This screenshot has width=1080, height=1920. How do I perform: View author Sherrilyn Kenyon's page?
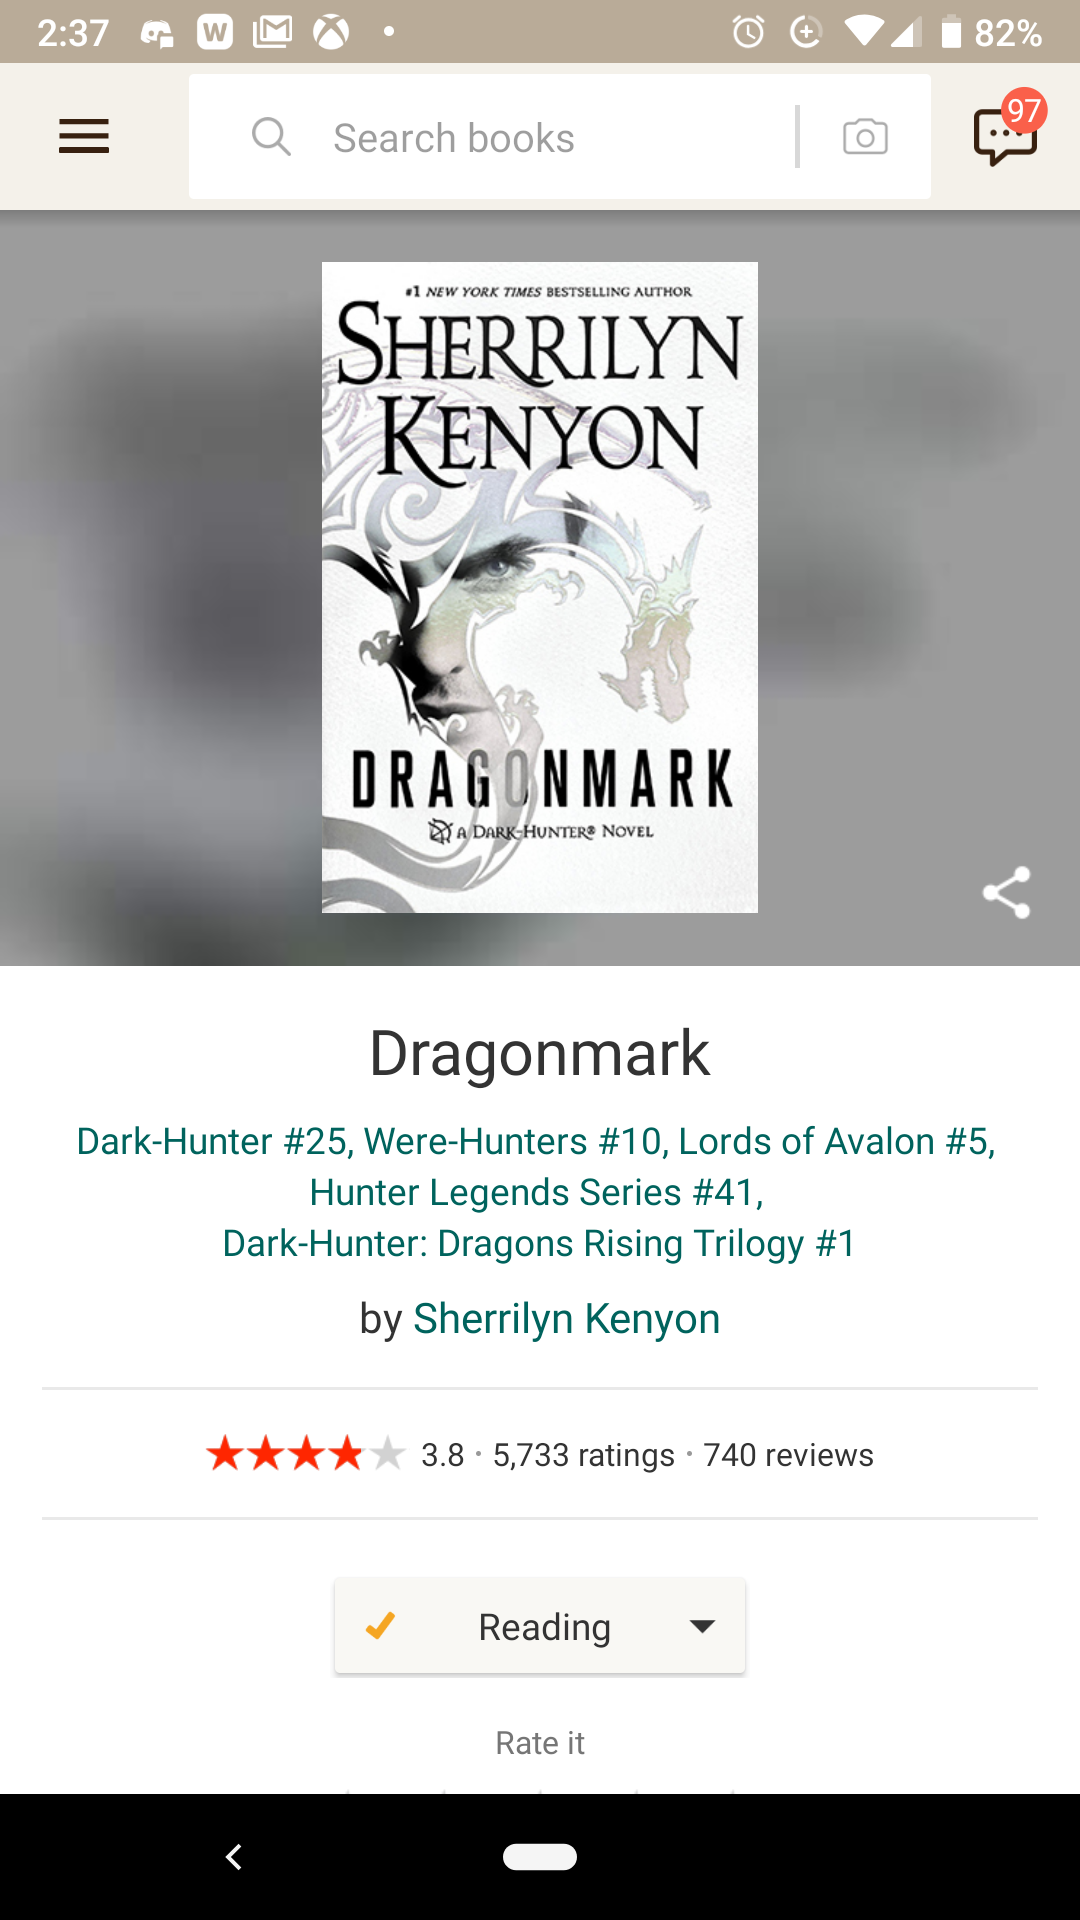(567, 1319)
